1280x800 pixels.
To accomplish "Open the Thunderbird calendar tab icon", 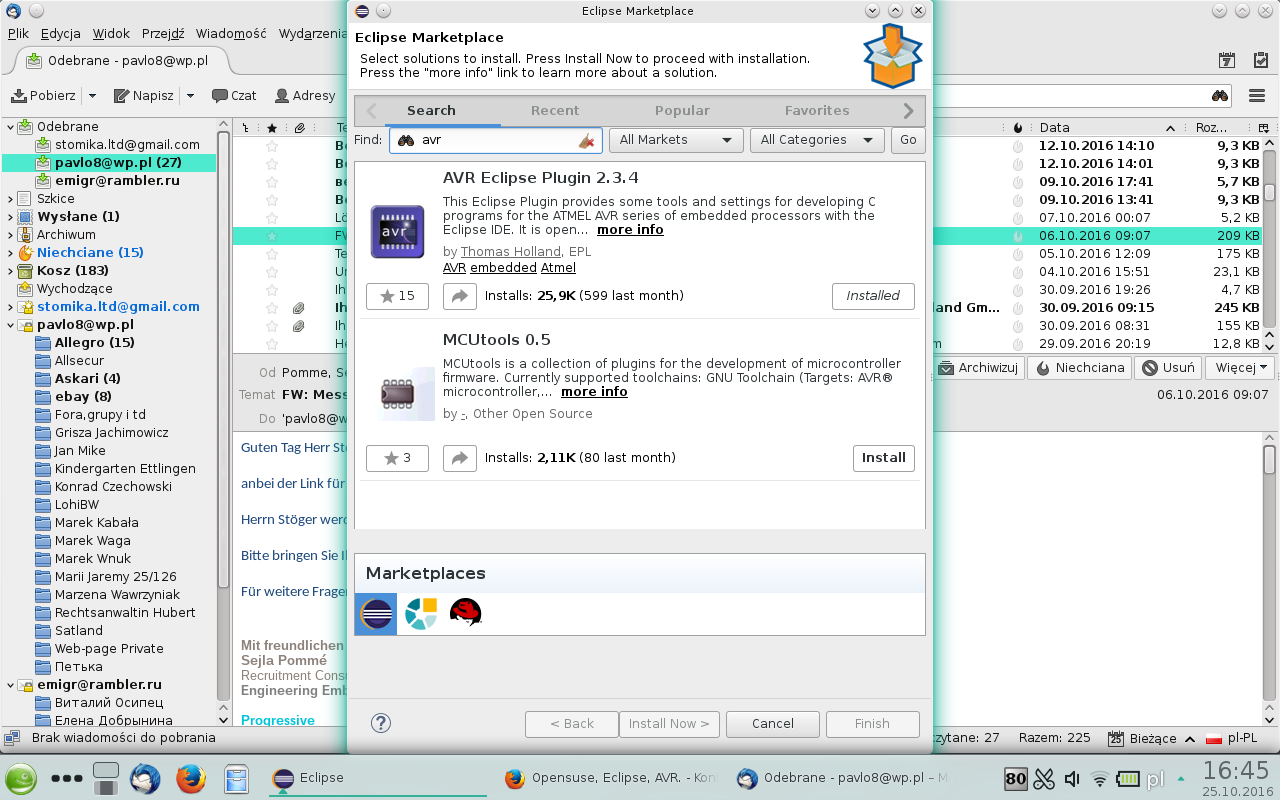I will tap(1227, 61).
